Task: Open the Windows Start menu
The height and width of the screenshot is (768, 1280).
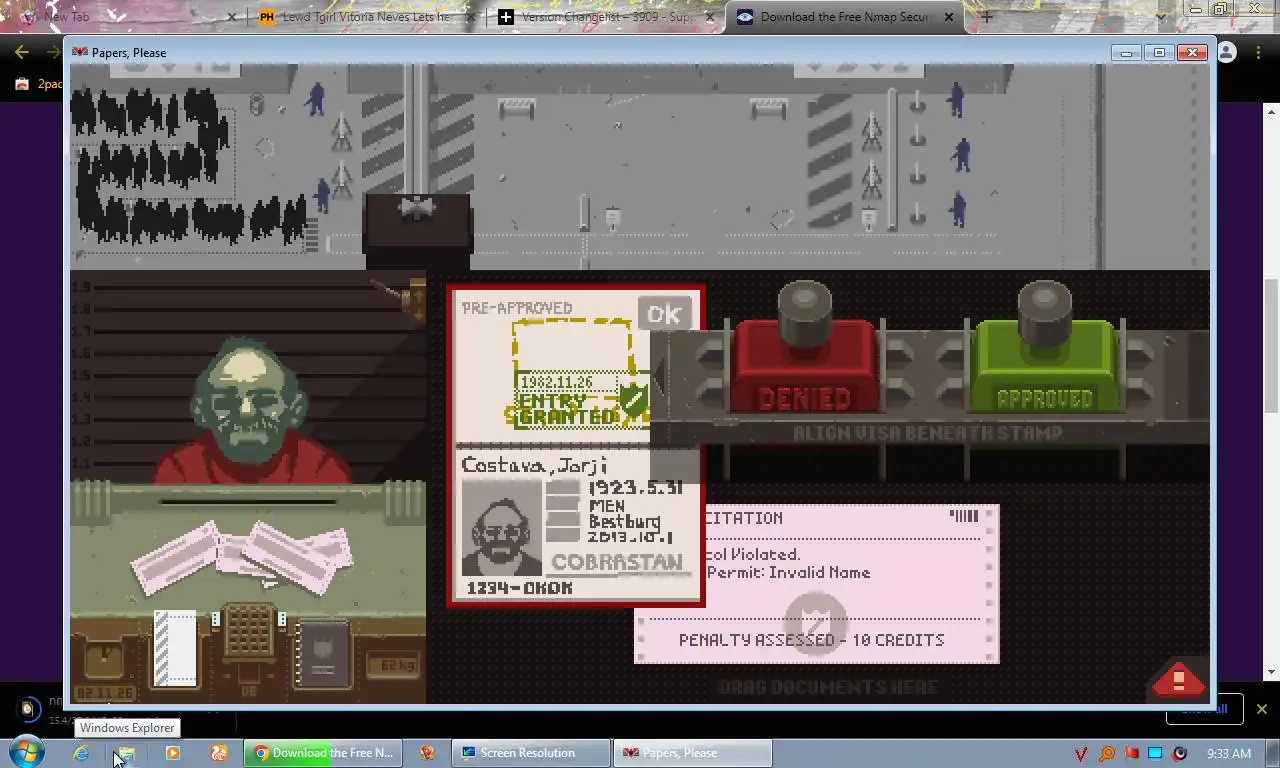Action: coord(27,752)
